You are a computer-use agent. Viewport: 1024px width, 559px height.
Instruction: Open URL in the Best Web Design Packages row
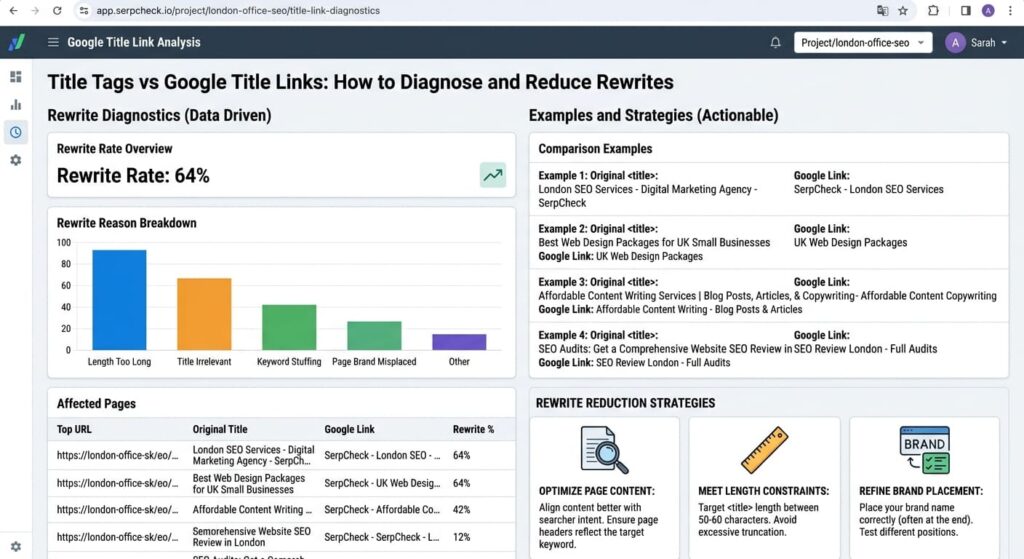click(x=117, y=483)
